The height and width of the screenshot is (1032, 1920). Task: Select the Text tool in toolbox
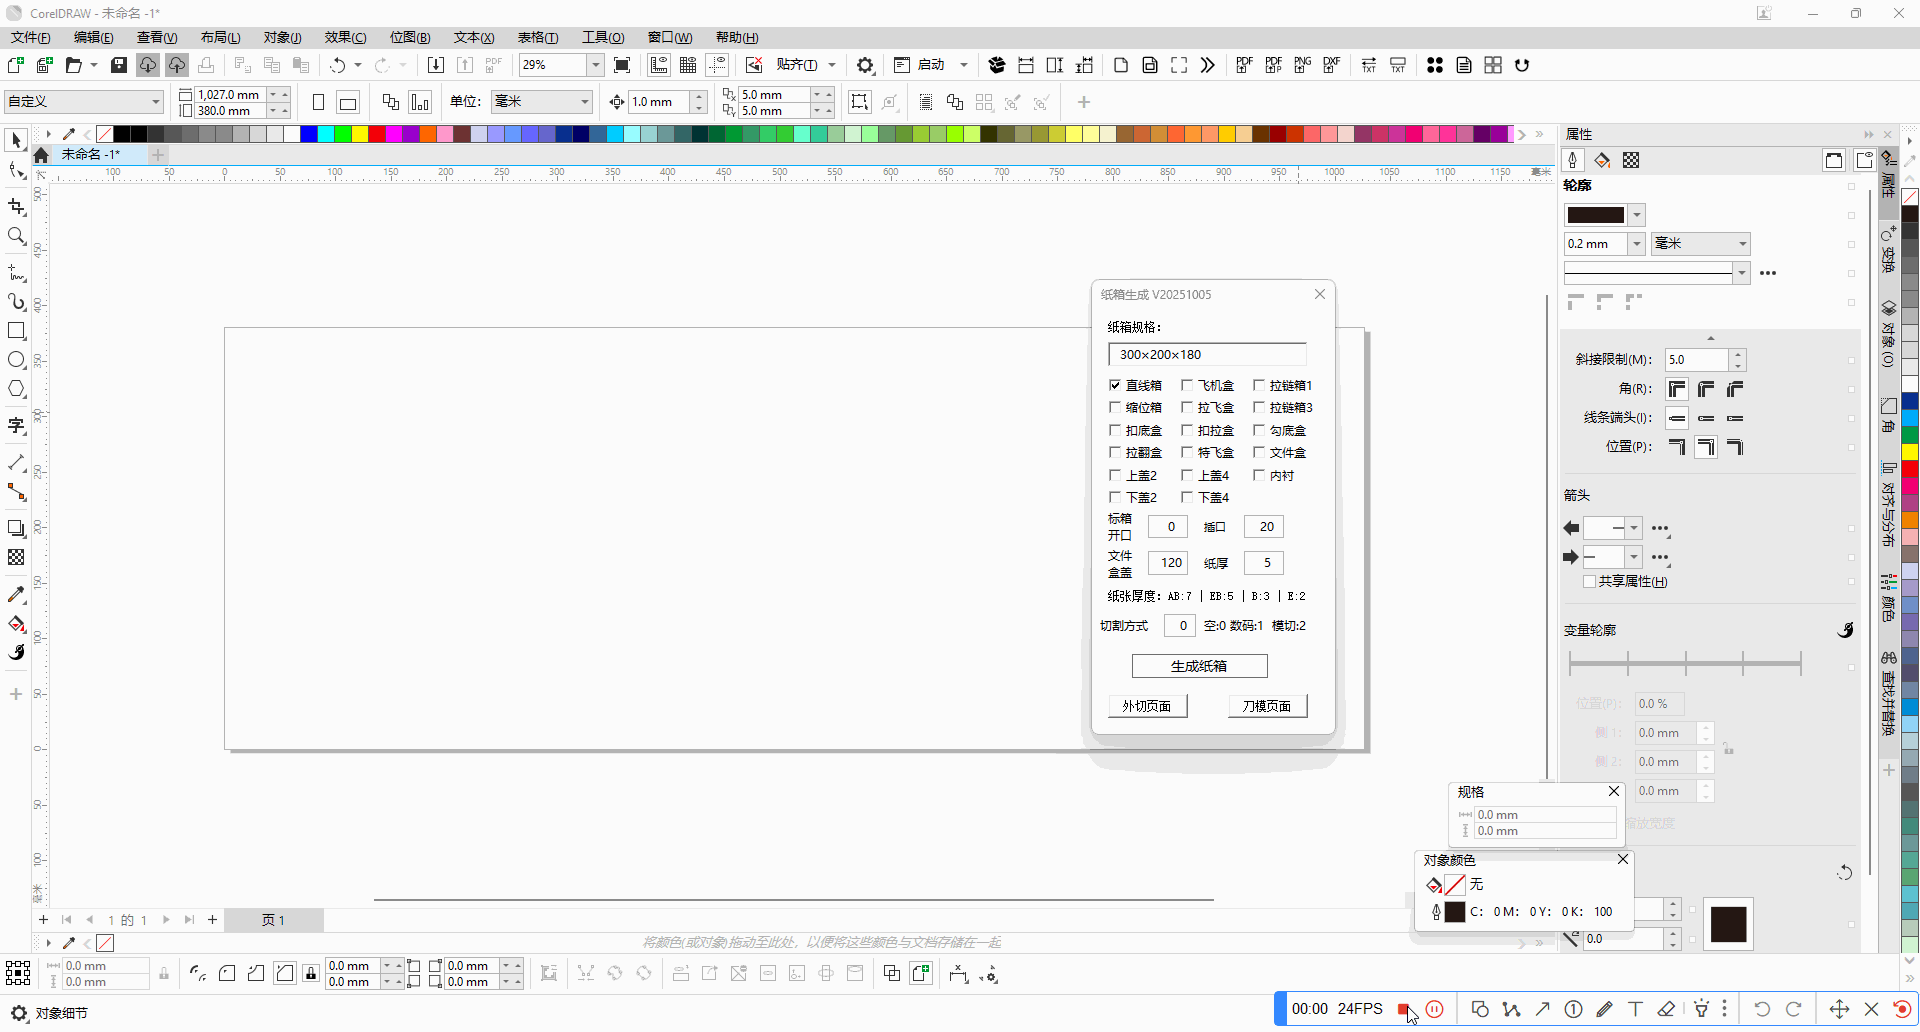16,426
